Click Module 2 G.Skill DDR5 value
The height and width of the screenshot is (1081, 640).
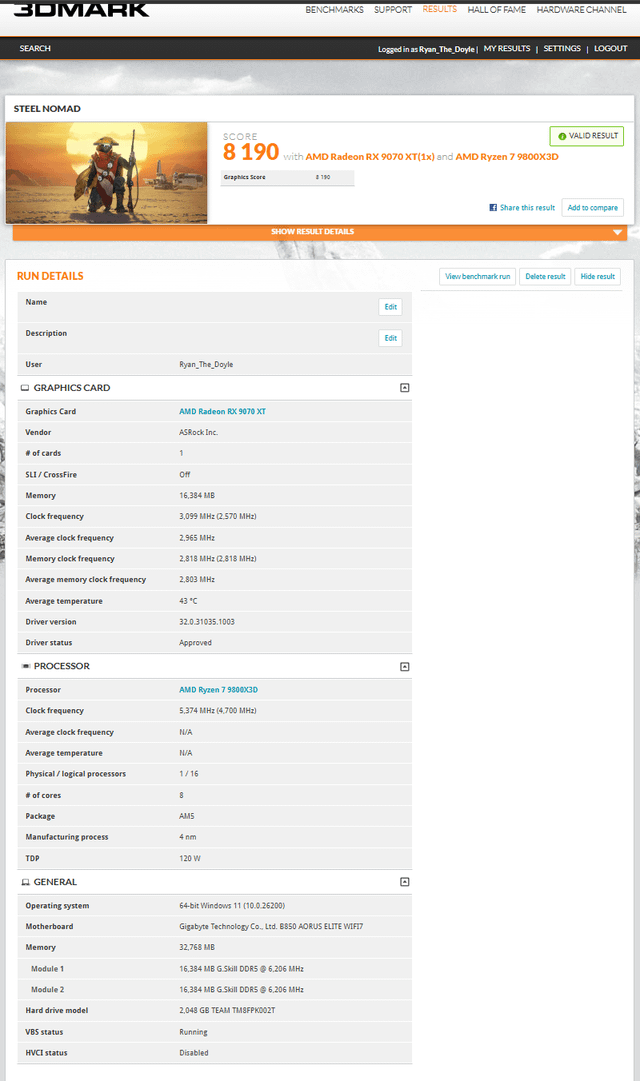click(241, 990)
